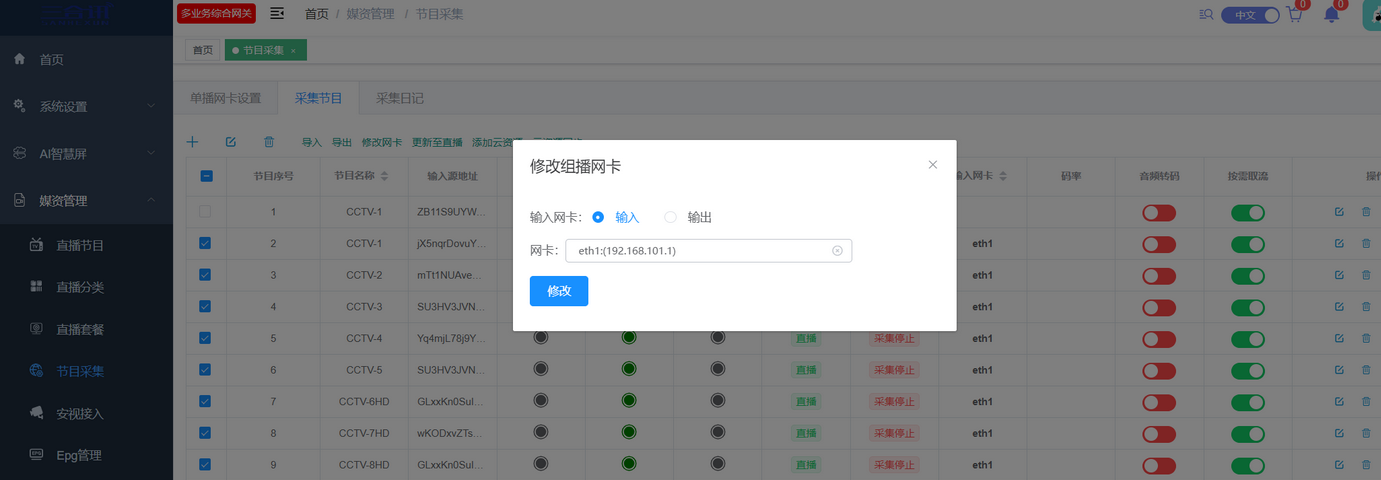
Task: Open 直播节目 in the sidebar
Action: click(x=80, y=245)
